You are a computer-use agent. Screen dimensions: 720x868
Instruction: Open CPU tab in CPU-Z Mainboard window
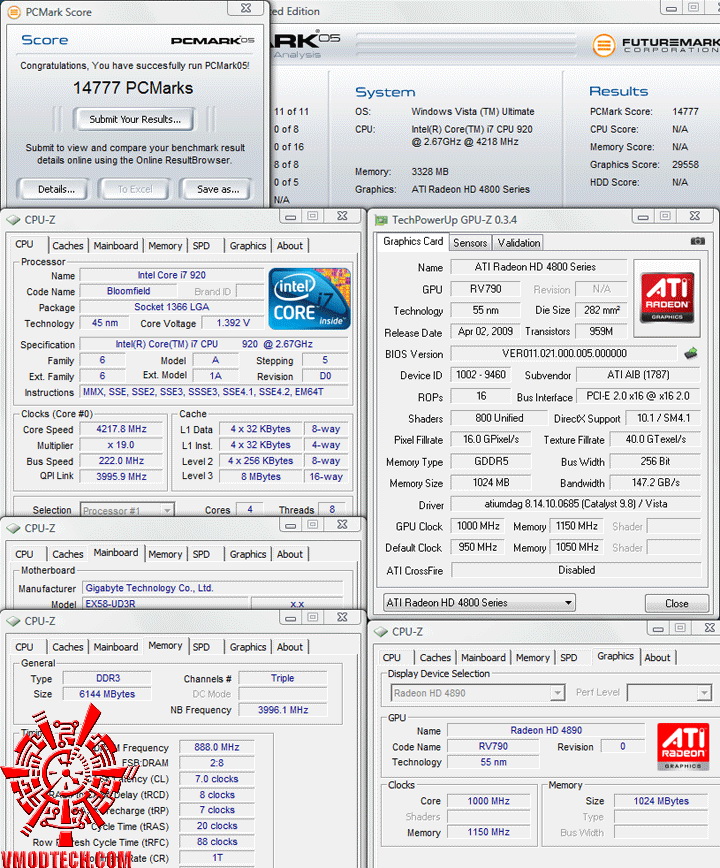[24, 554]
